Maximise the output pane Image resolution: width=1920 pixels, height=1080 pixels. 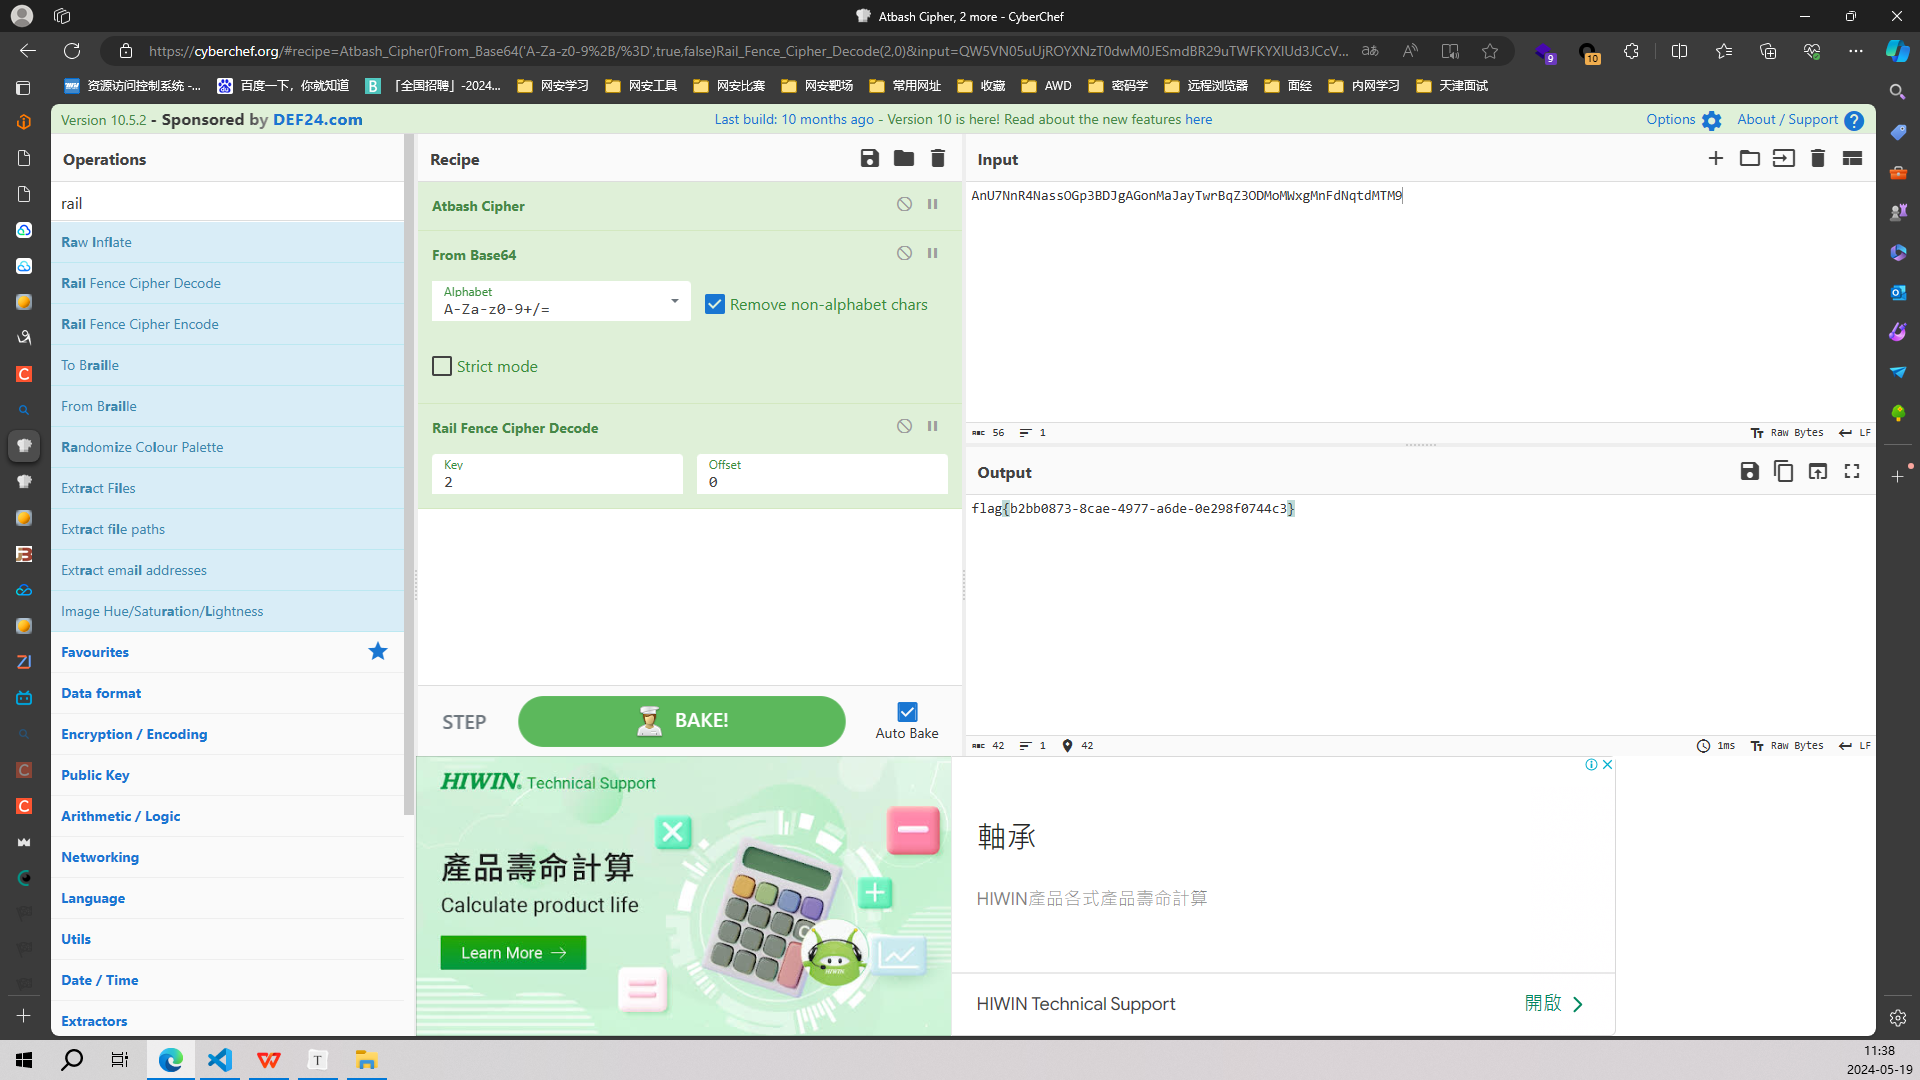click(1852, 471)
